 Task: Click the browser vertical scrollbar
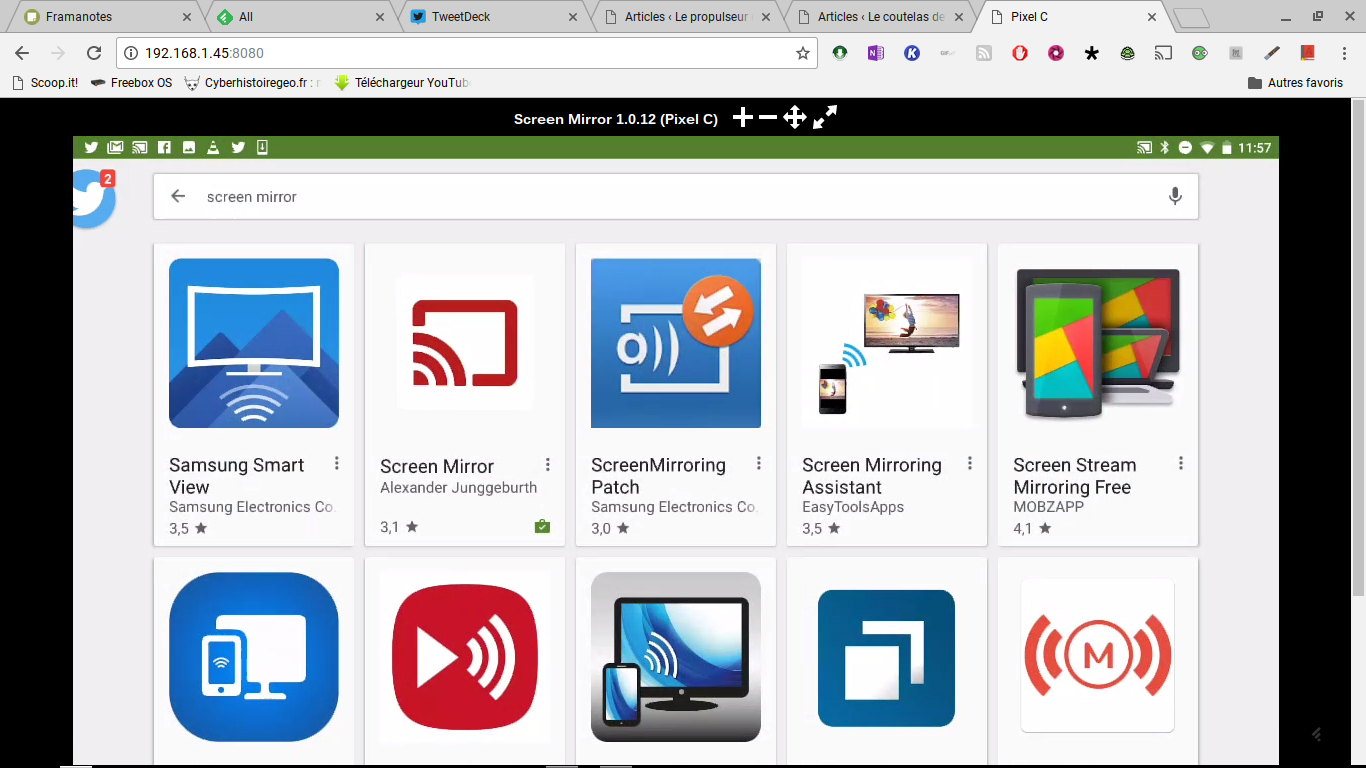click(x=1358, y=350)
